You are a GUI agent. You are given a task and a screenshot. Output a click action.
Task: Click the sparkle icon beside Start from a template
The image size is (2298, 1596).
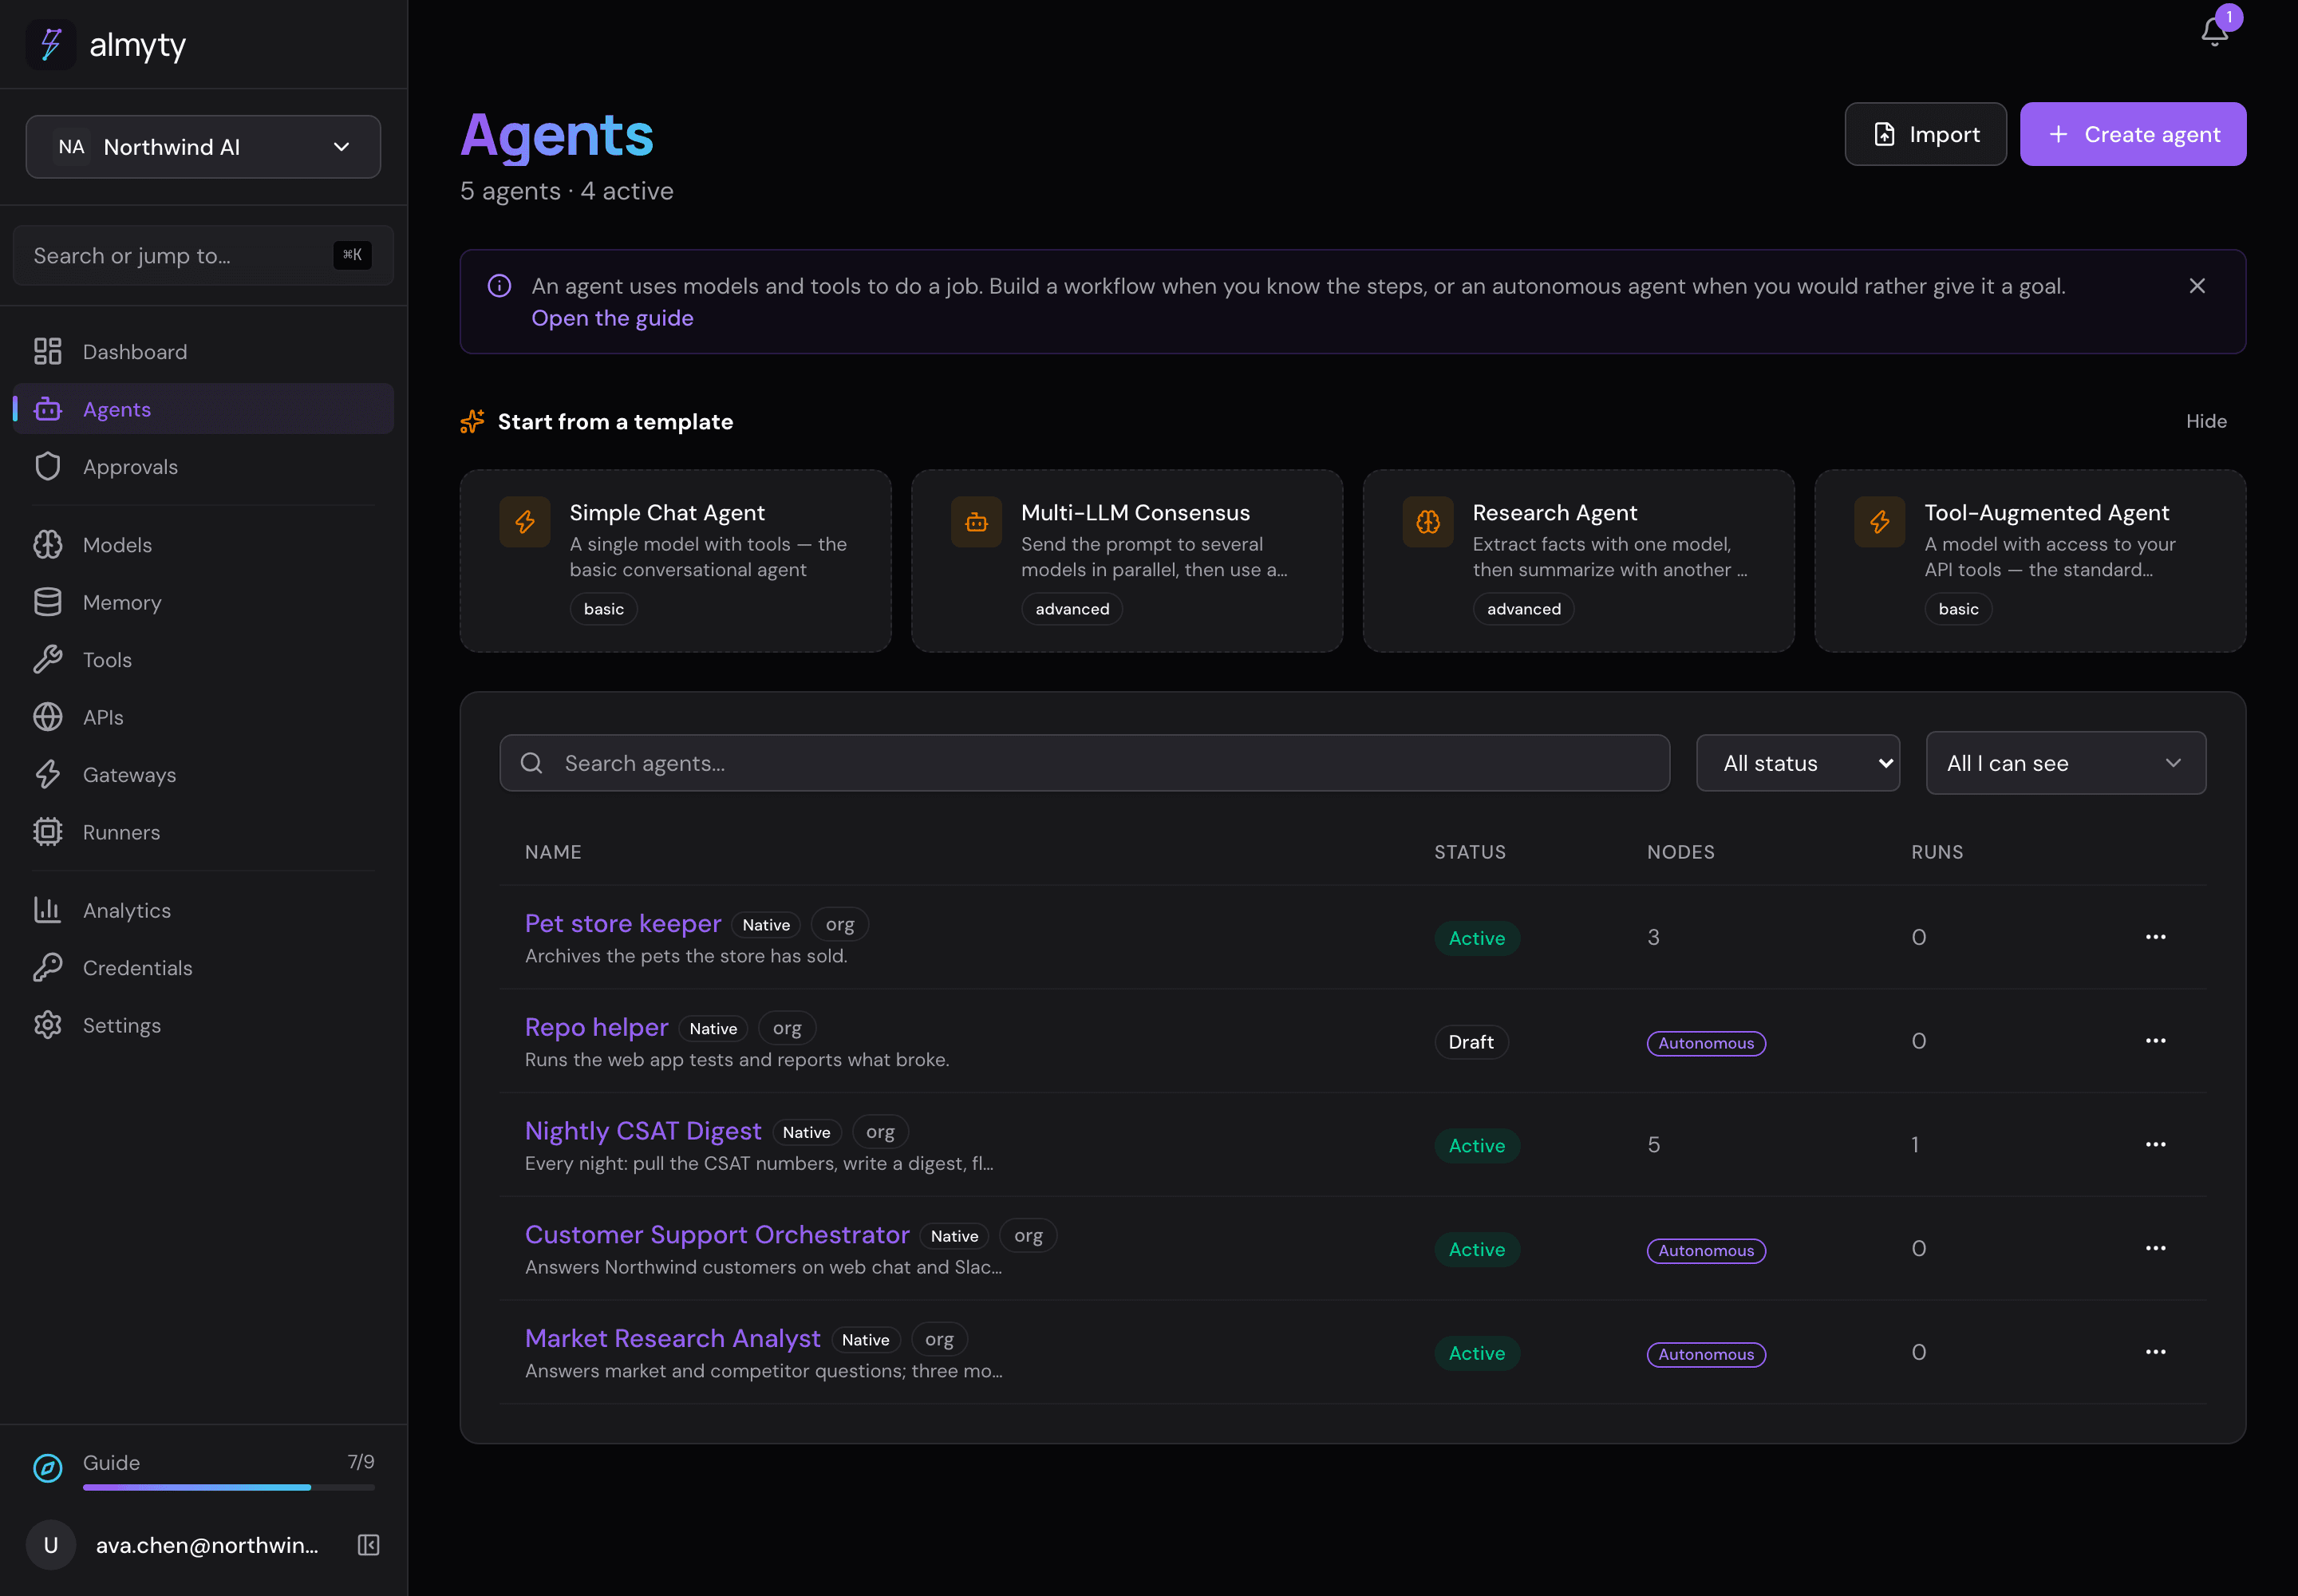coord(472,422)
